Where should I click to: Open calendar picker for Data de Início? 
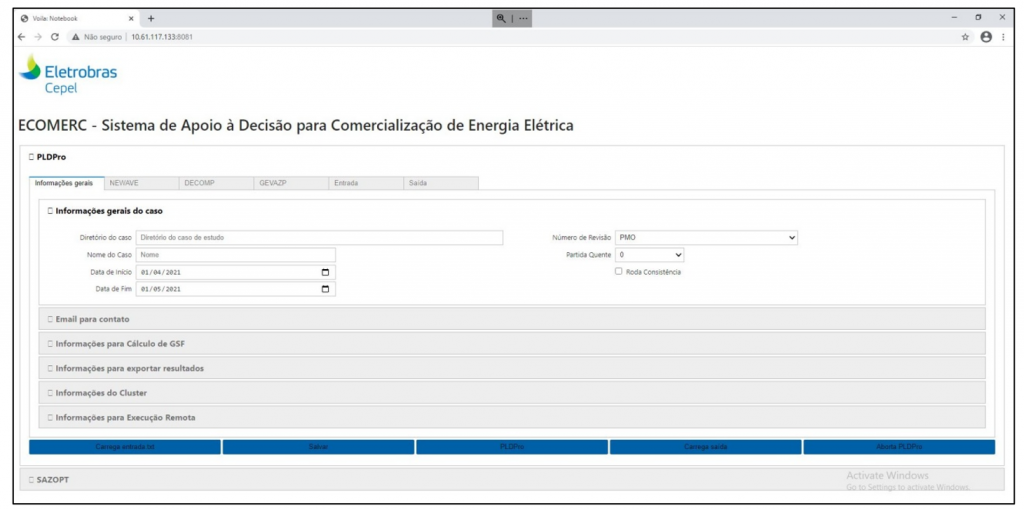325,272
